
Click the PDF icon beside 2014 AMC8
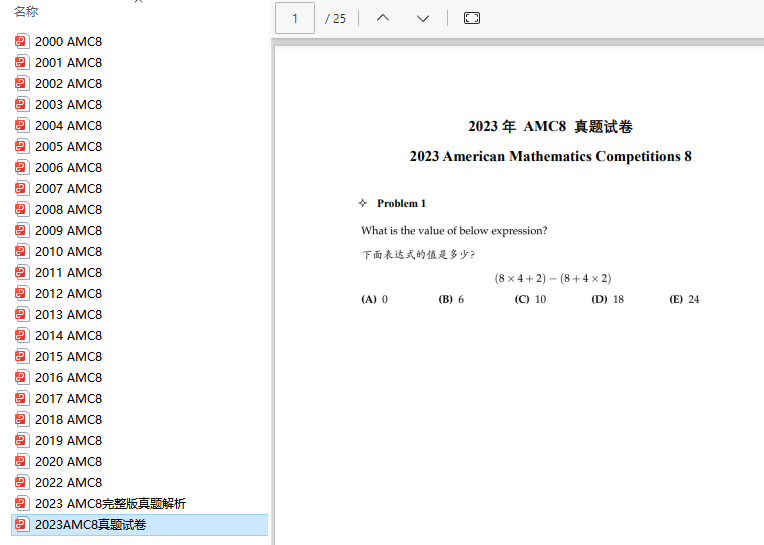click(21, 335)
